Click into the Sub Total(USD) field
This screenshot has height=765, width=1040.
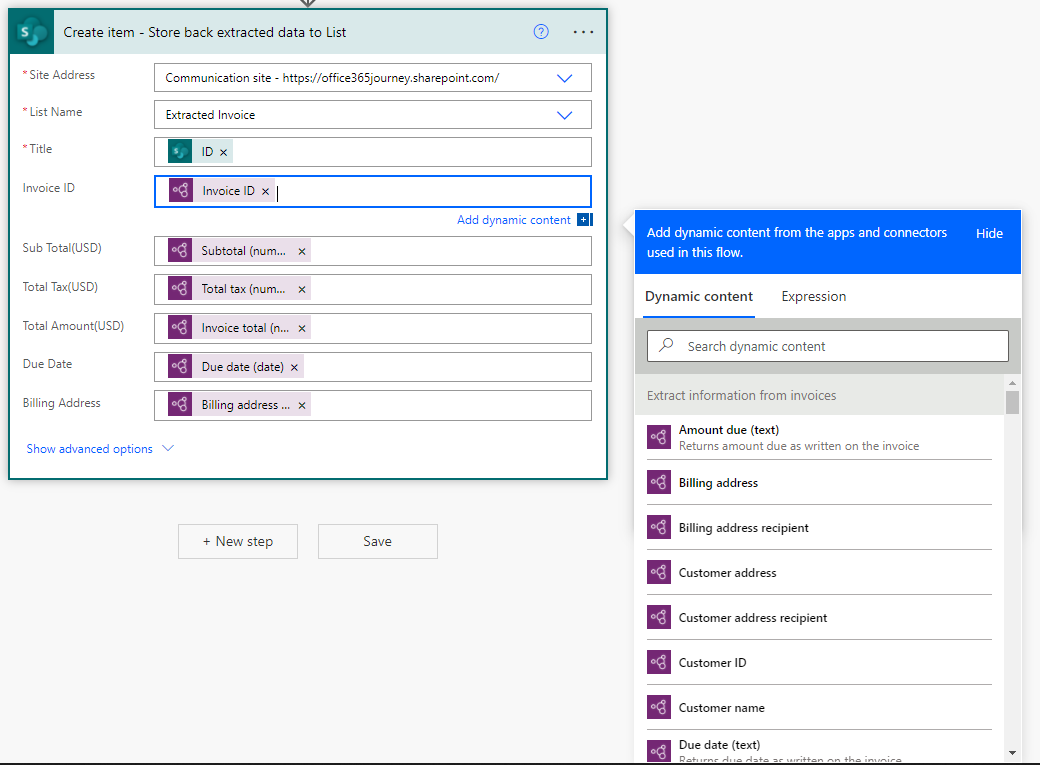373,251
